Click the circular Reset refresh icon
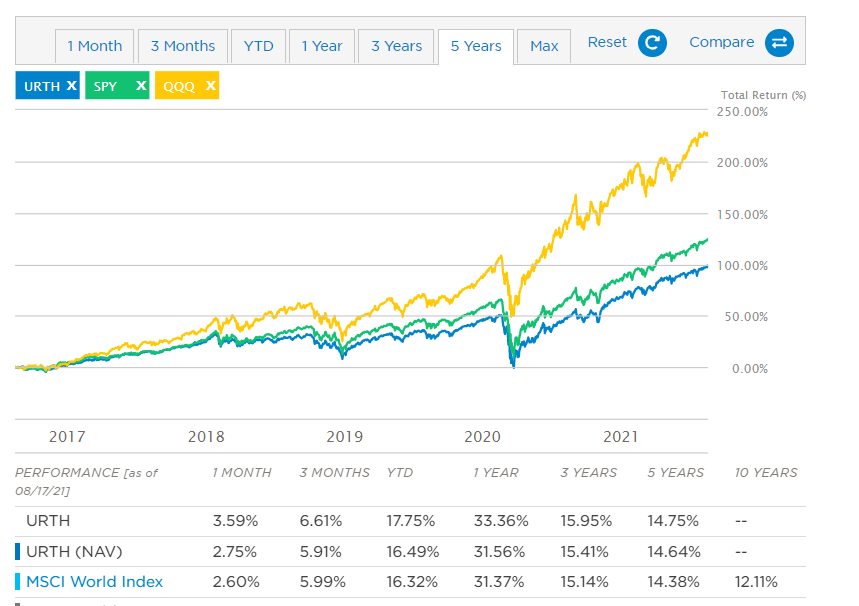Image resolution: width=859 pixels, height=606 pixels. point(652,43)
